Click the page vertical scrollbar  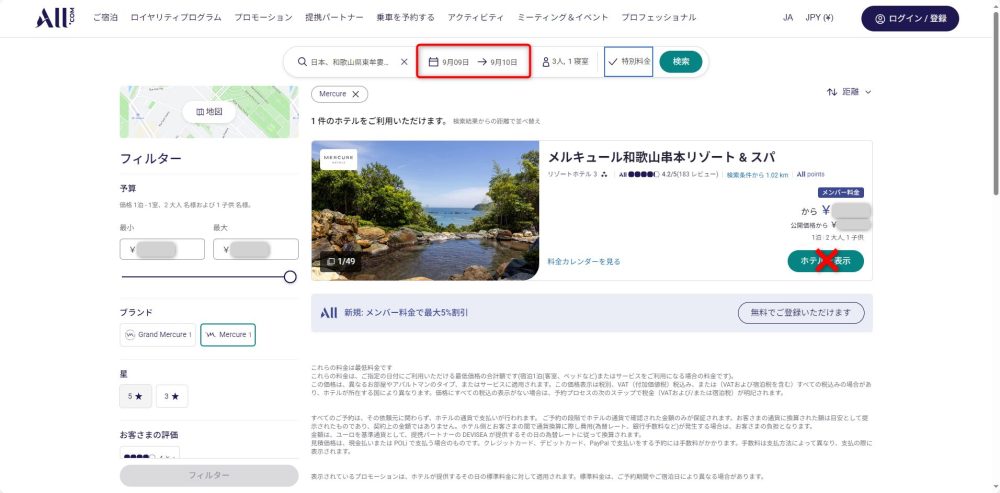pos(995,102)
